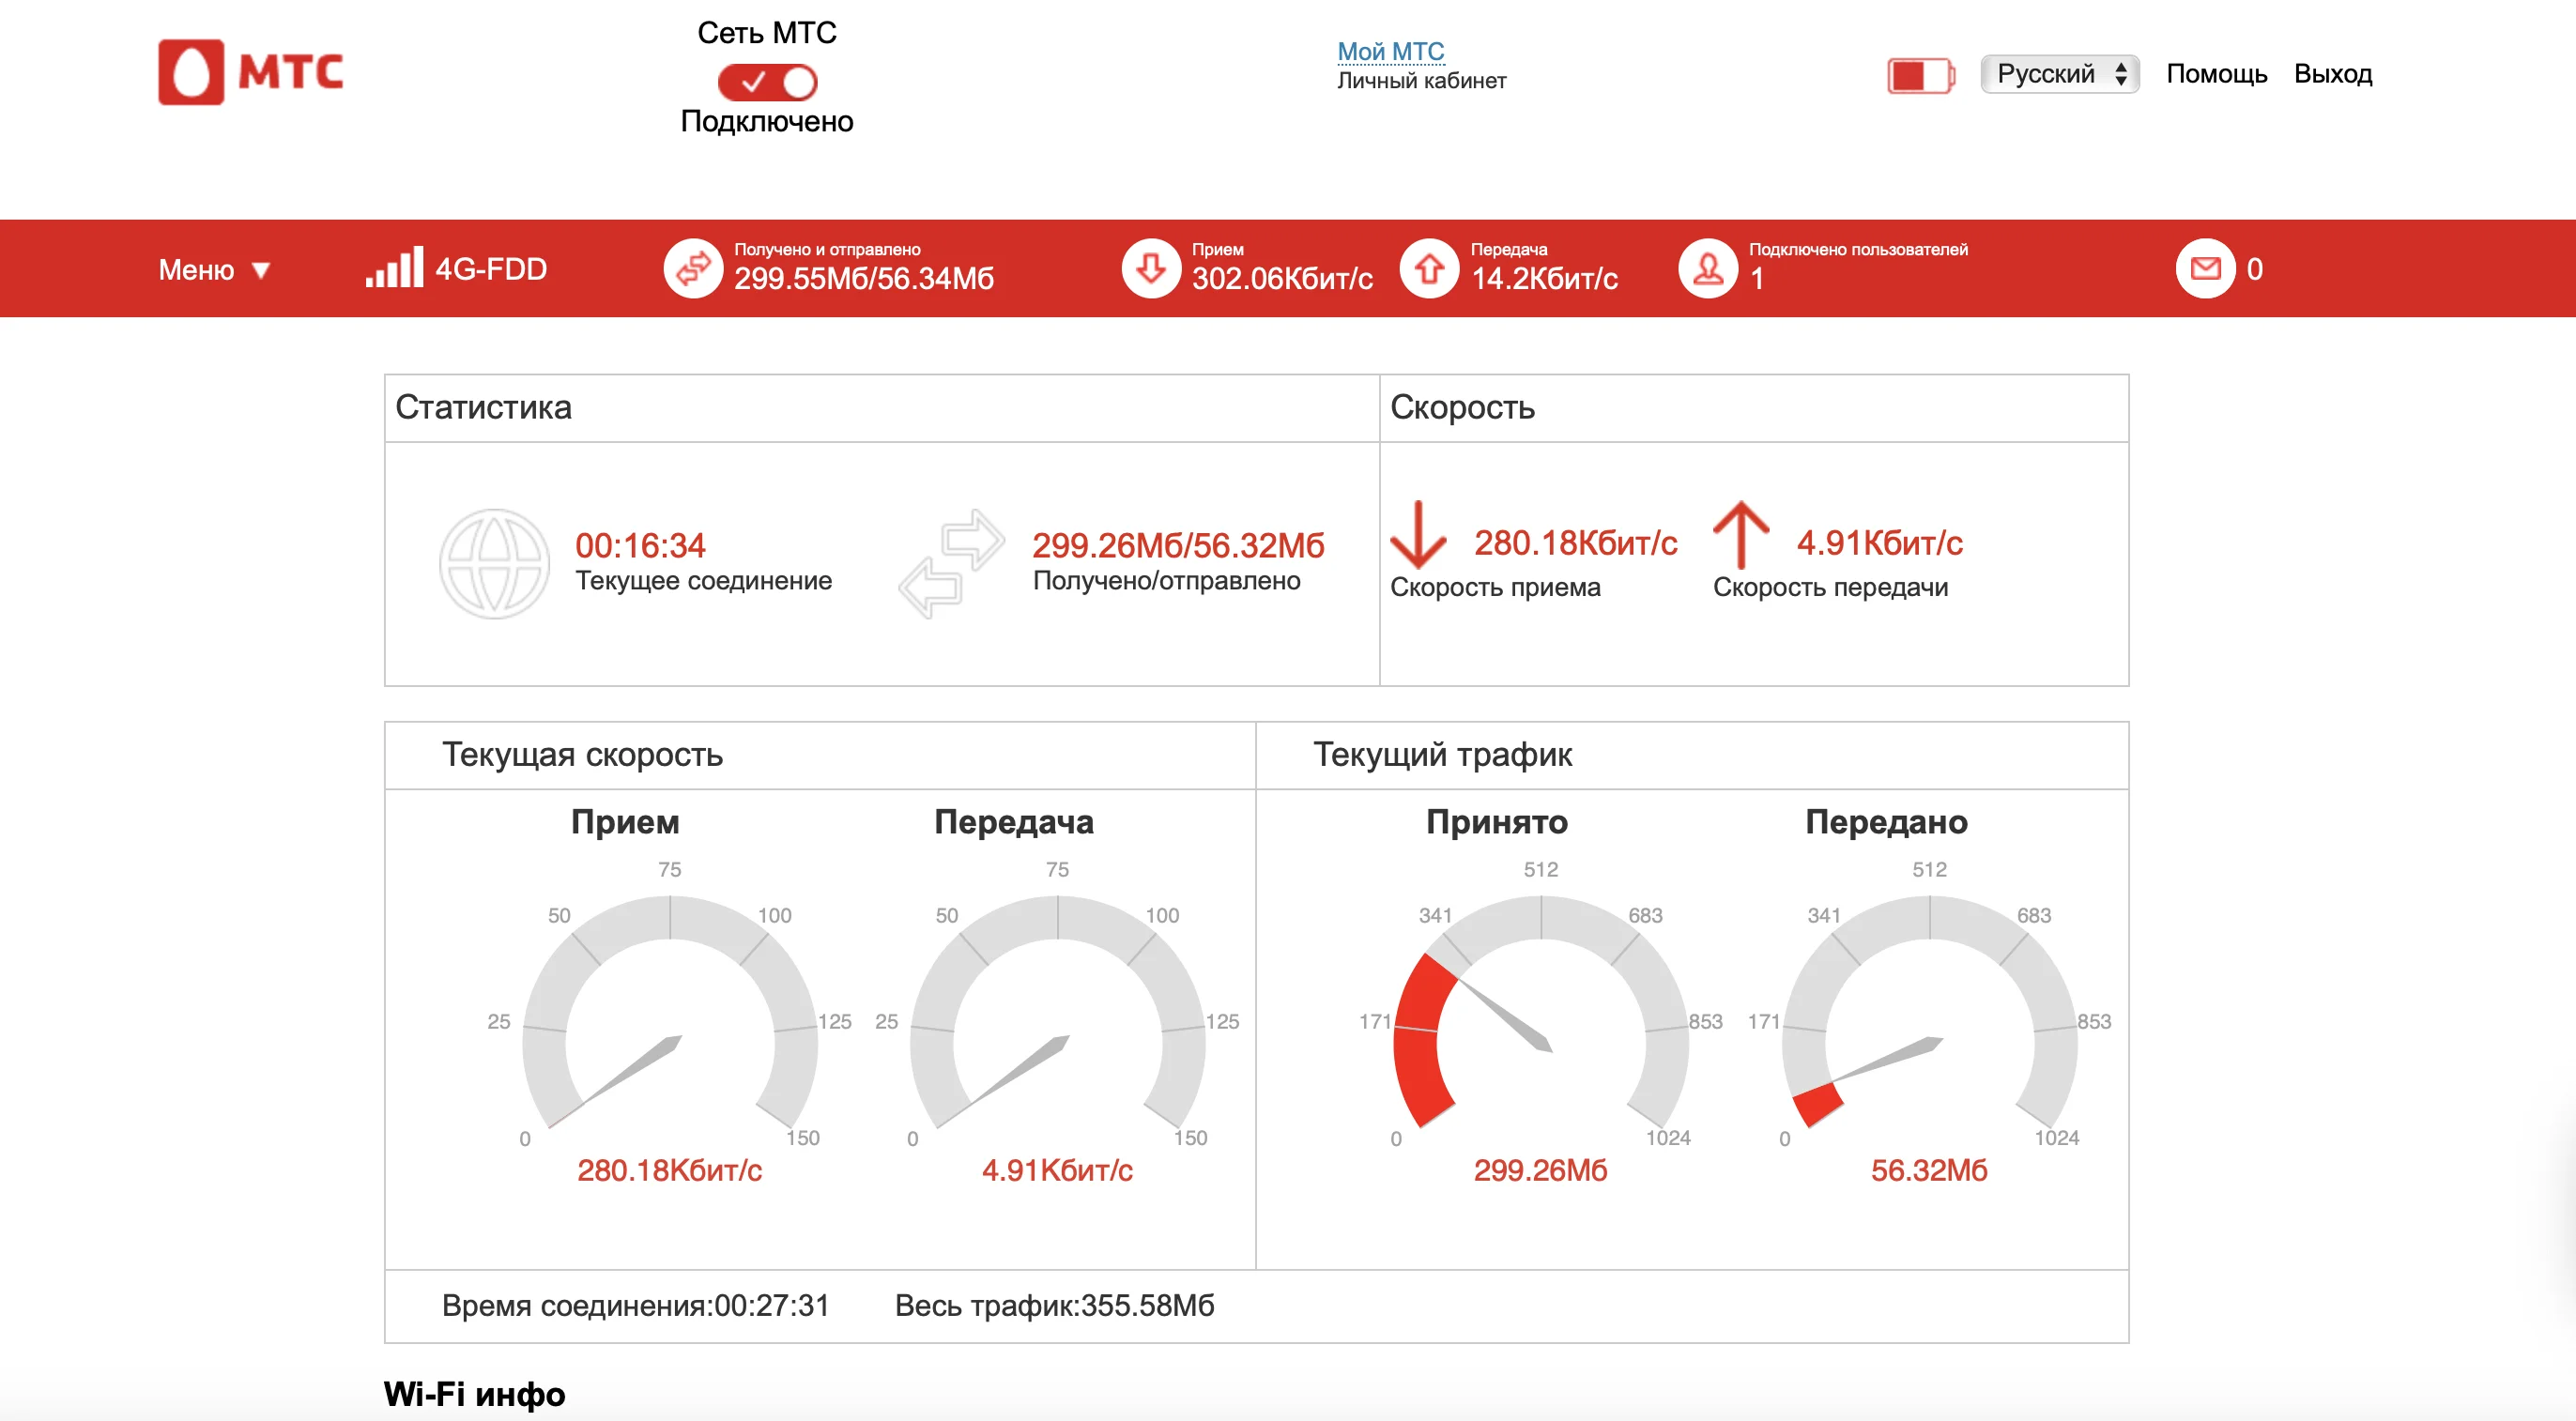This screenshot has height=1421, width=2576.
Task: Click the Меню dropdown arrow triangle
Action: [x=261, y=270]
